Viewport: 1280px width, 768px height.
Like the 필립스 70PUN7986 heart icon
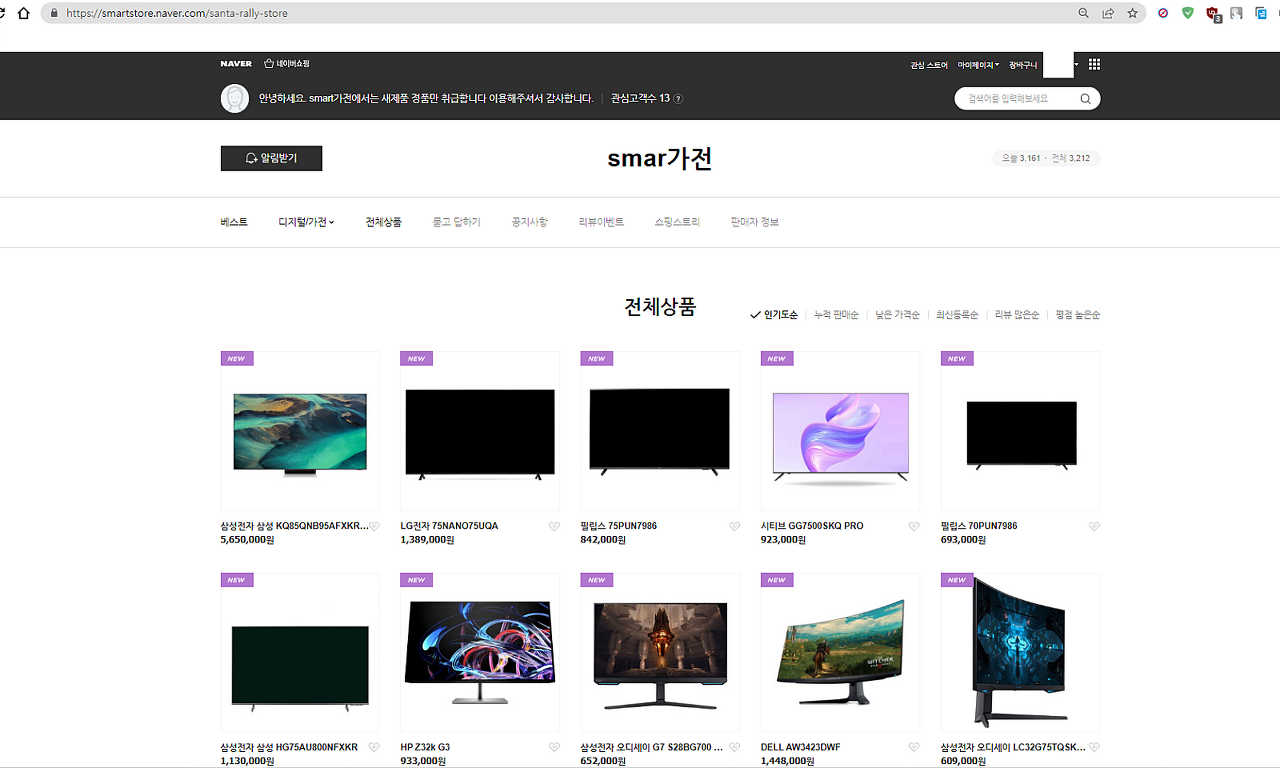[1094, 526]
